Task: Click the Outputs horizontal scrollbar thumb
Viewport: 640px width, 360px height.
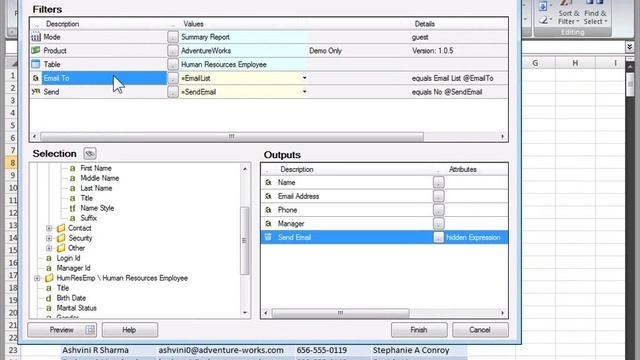Action: tap(340, 313)
